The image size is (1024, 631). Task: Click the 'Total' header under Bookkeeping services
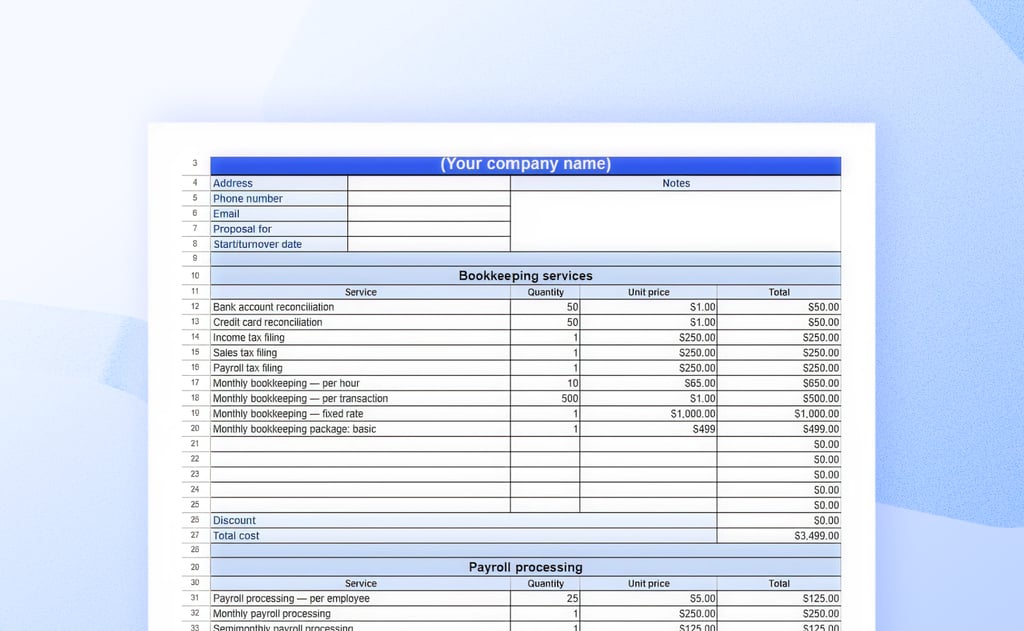(778, 292)
